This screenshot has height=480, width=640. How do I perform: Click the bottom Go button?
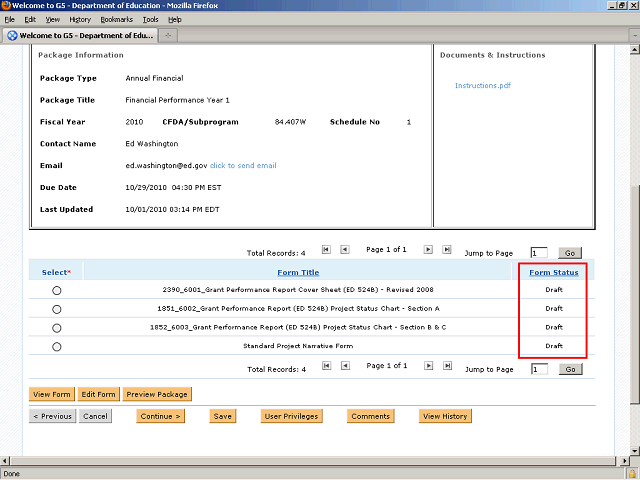571,369
